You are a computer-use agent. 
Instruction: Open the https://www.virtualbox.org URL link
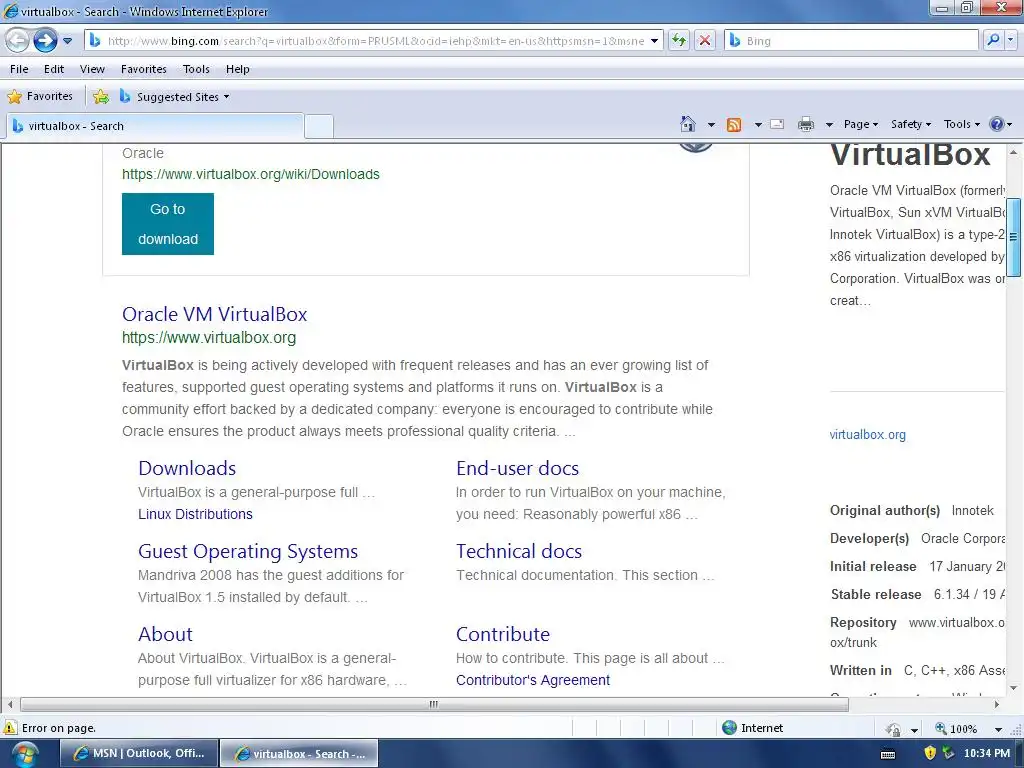click(x=209, y=338)
